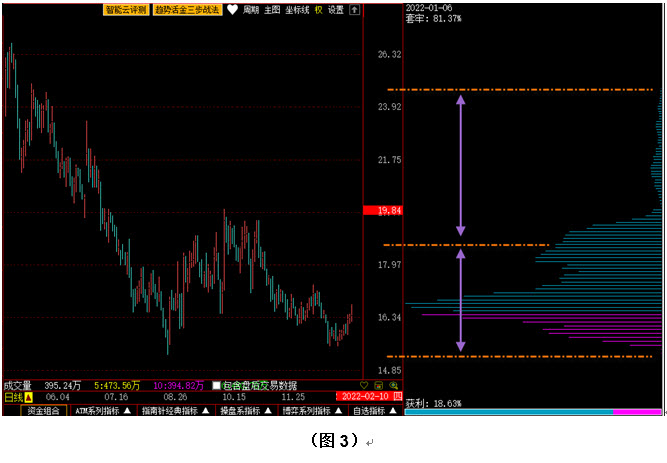Expand the 日线 period selector arrow
The height and width of the screenshot is (463, 667).
28,397
